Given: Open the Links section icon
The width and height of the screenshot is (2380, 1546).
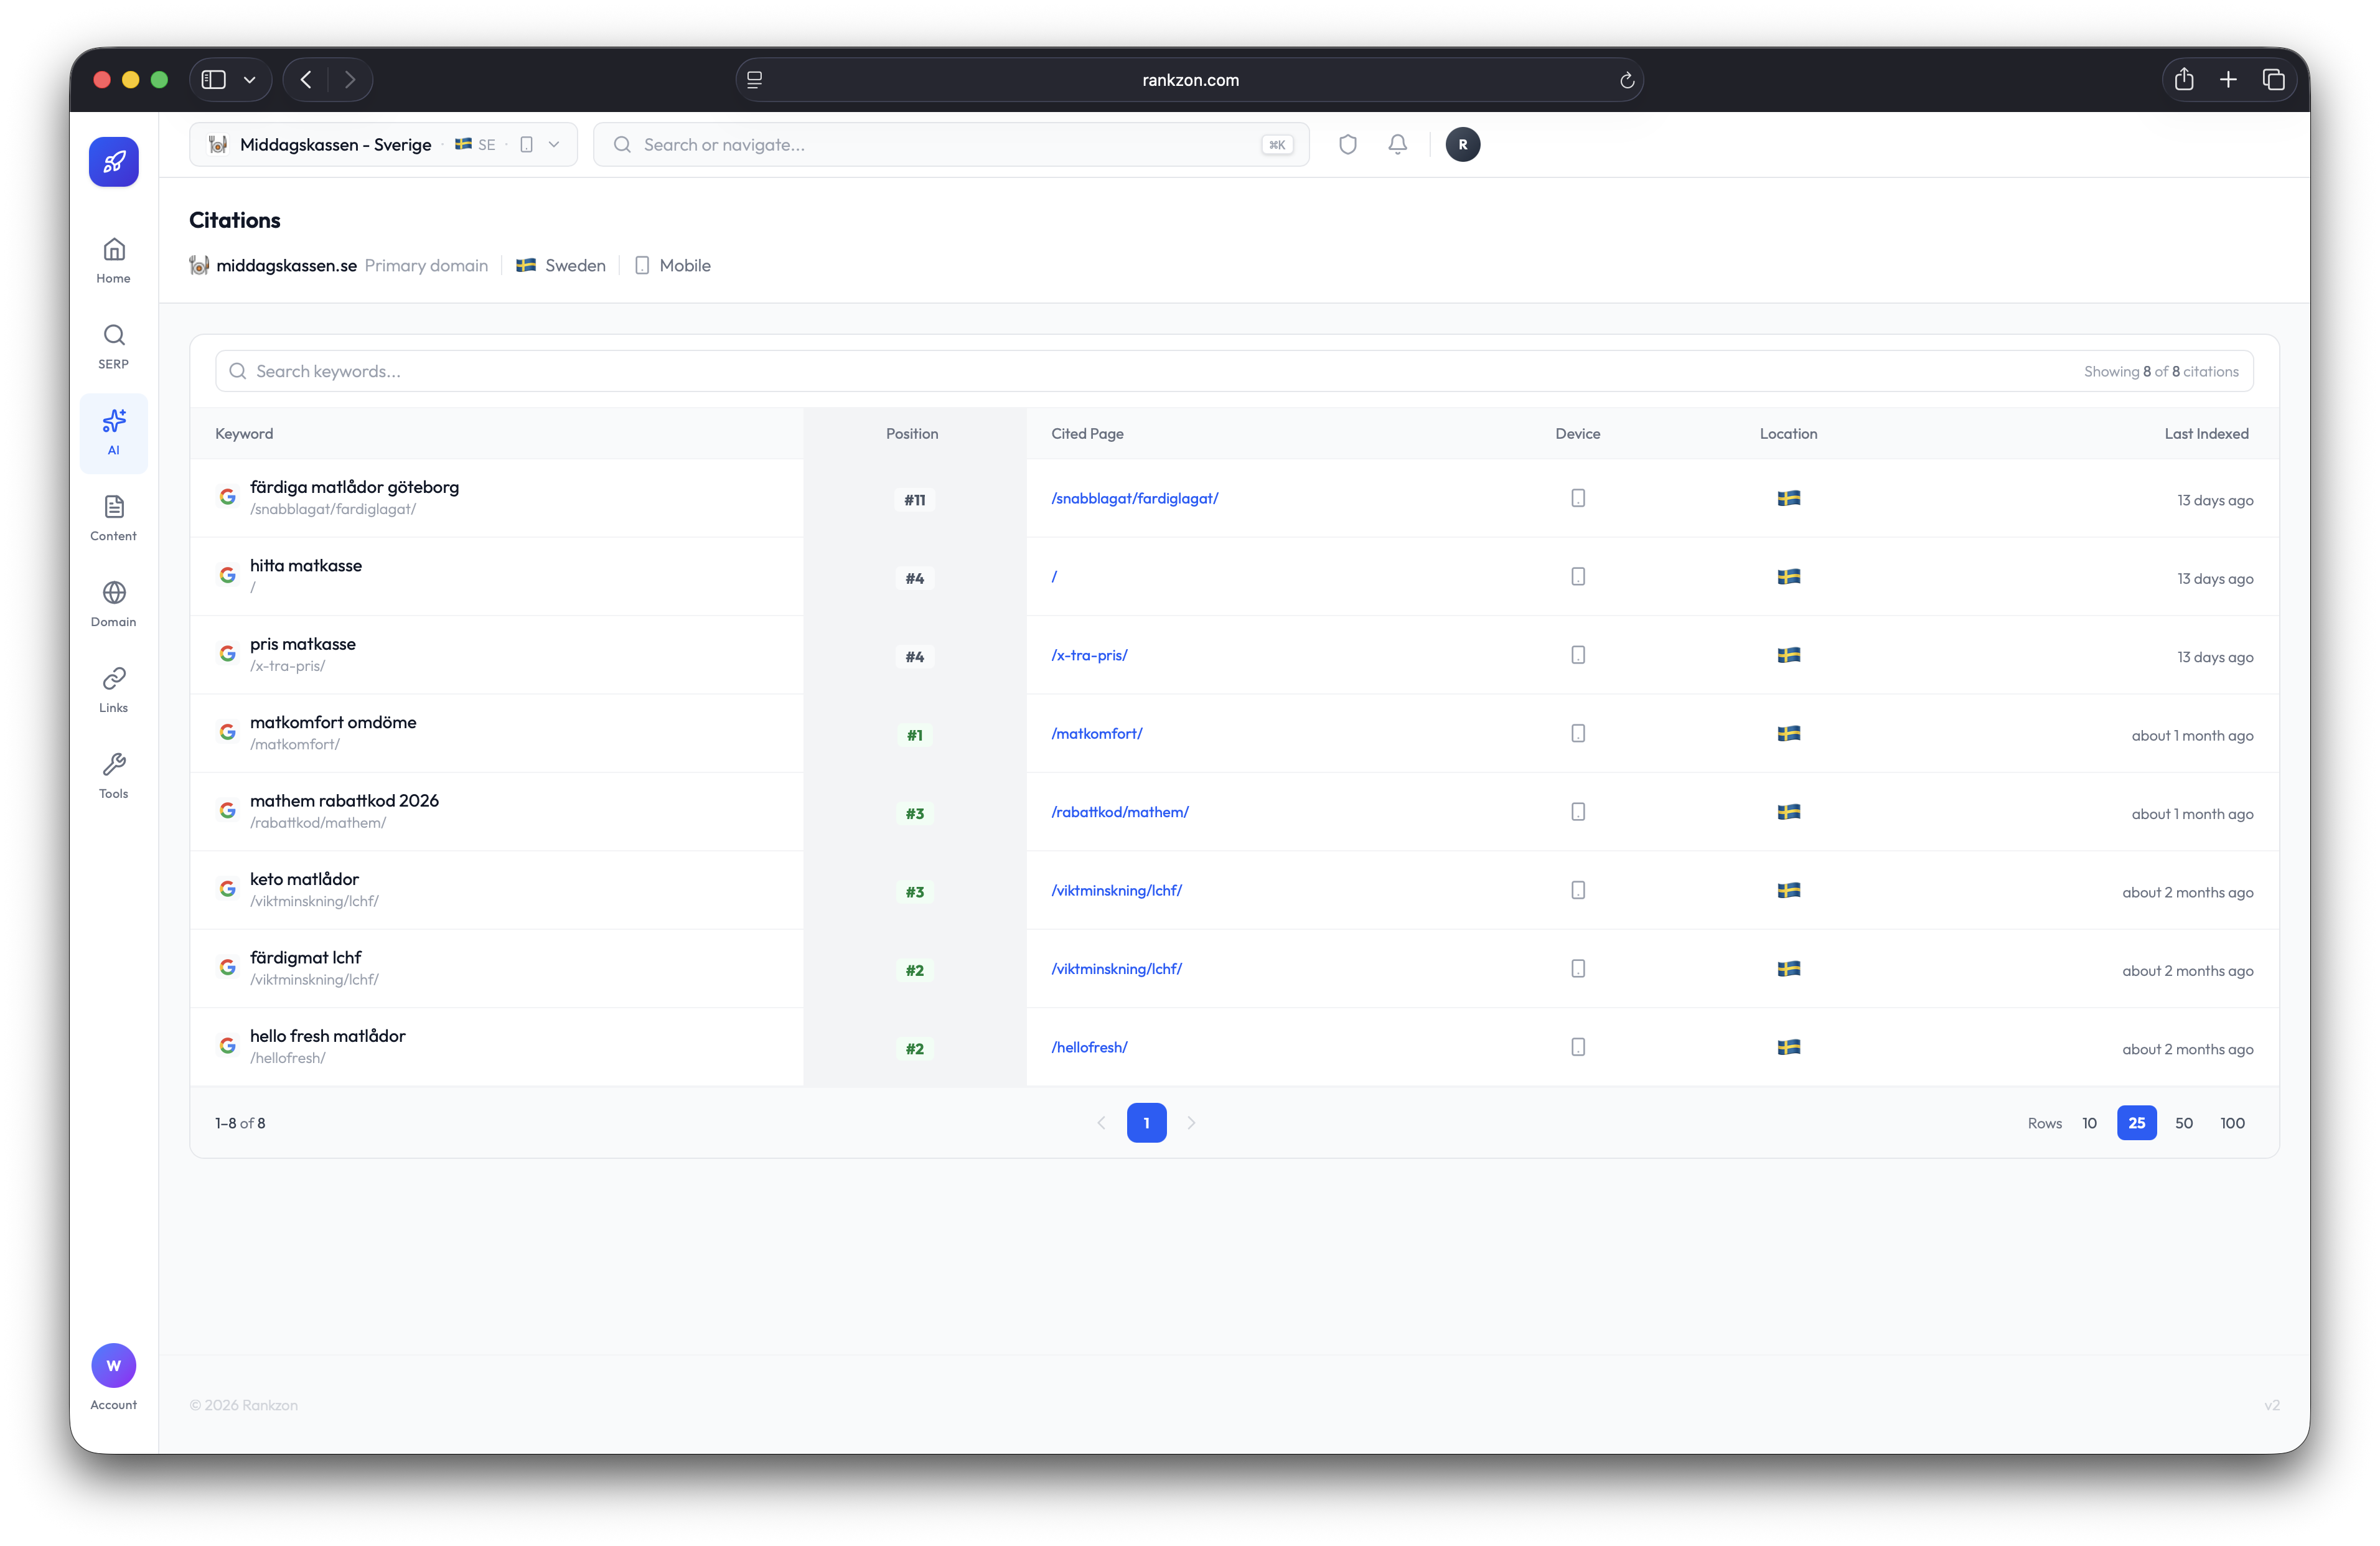Looking at the screenshot, I should point(114,679).
